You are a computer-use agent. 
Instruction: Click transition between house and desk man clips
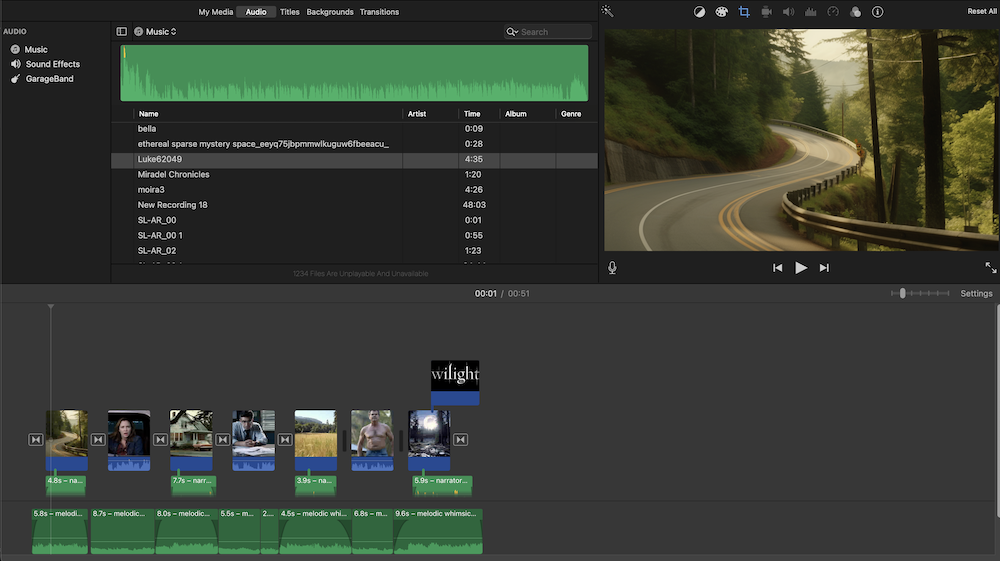click(222, 439)
